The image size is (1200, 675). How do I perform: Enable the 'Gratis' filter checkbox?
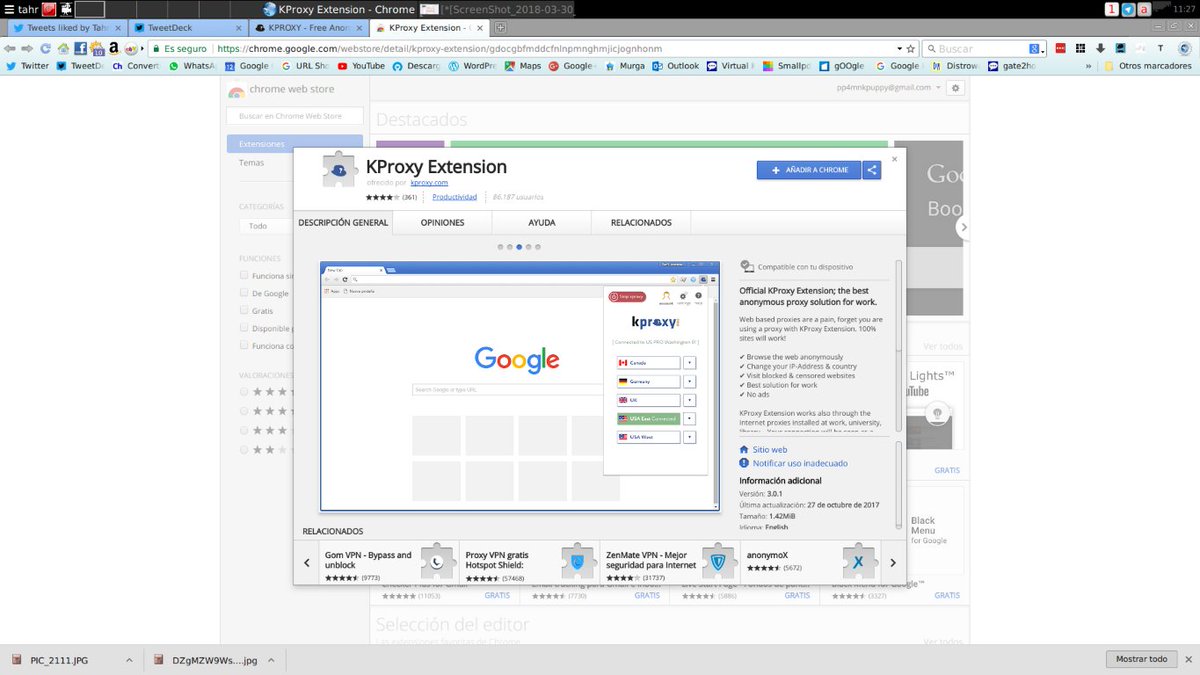pos(244,310)
